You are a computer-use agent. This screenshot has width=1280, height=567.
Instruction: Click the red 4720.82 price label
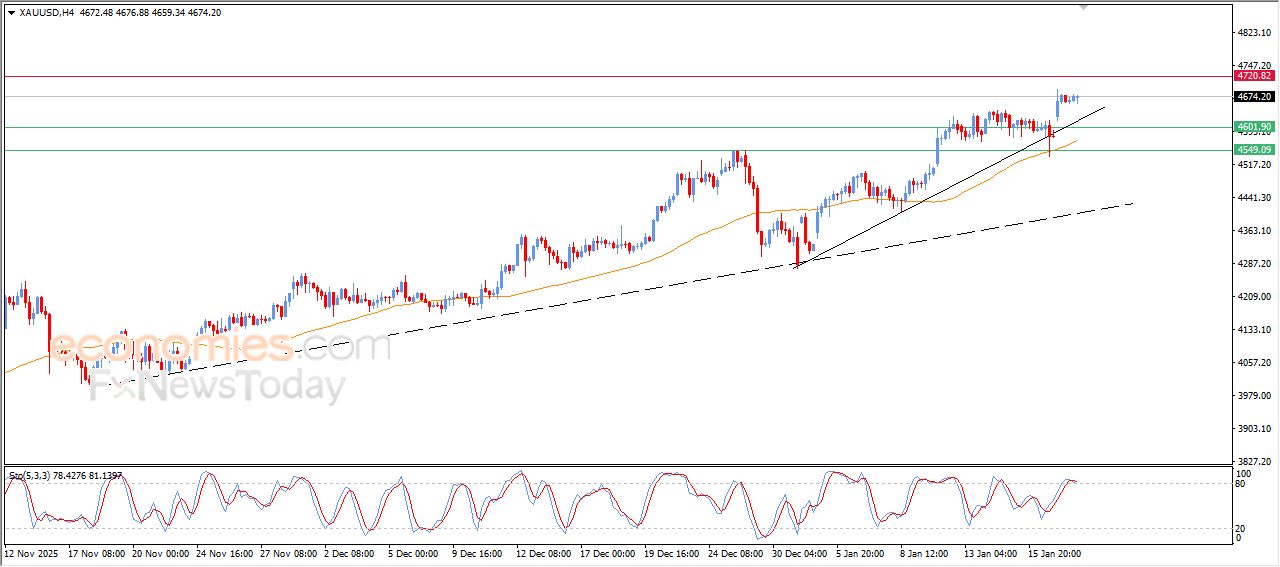[1253, 76]
